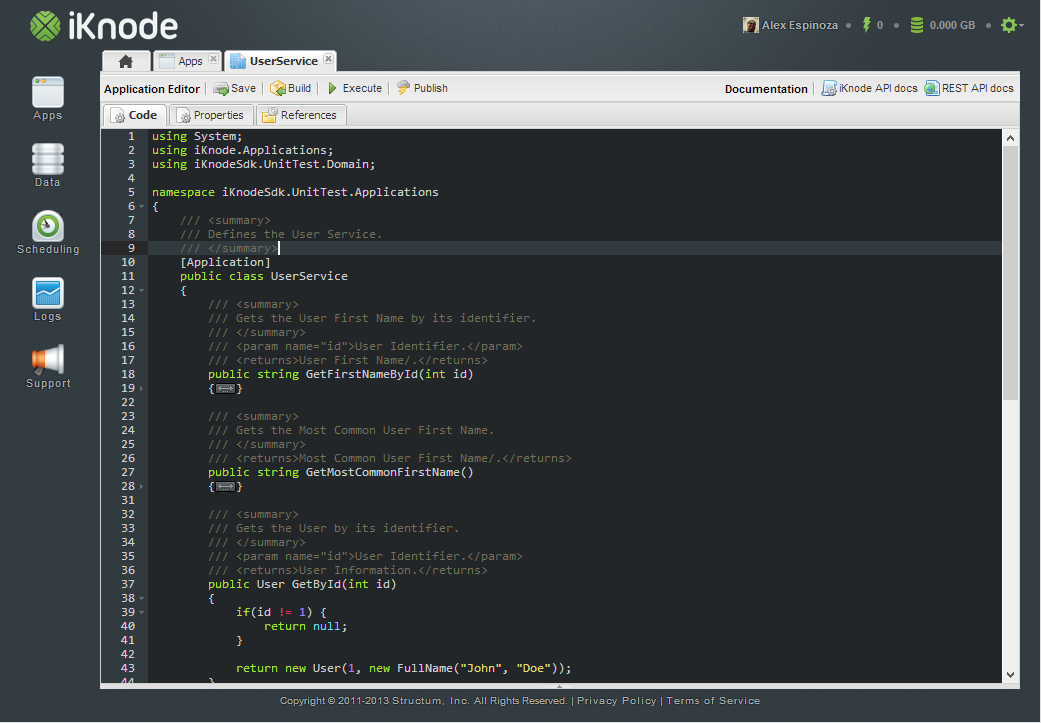This screenshot has width=1041, height=723.
Task: Publish the application
Action: 422,88
